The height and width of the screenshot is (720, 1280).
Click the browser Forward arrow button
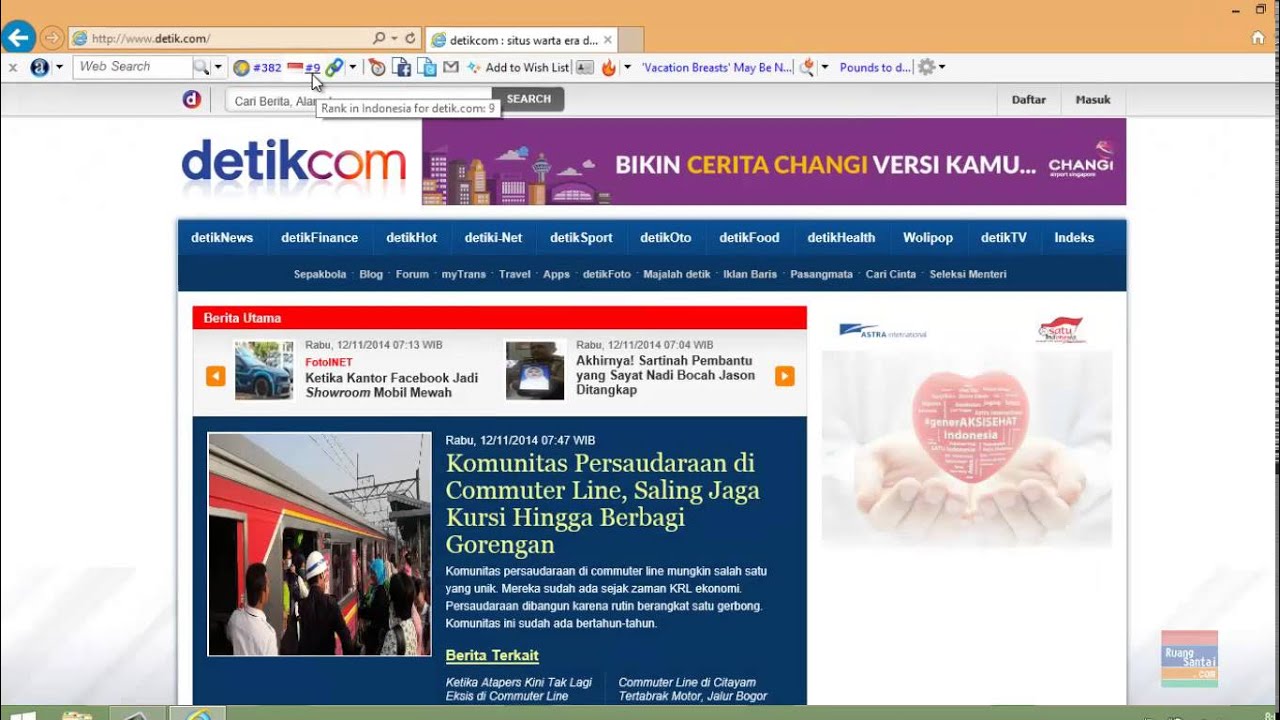pyautogui.click(x=52, y=38)
